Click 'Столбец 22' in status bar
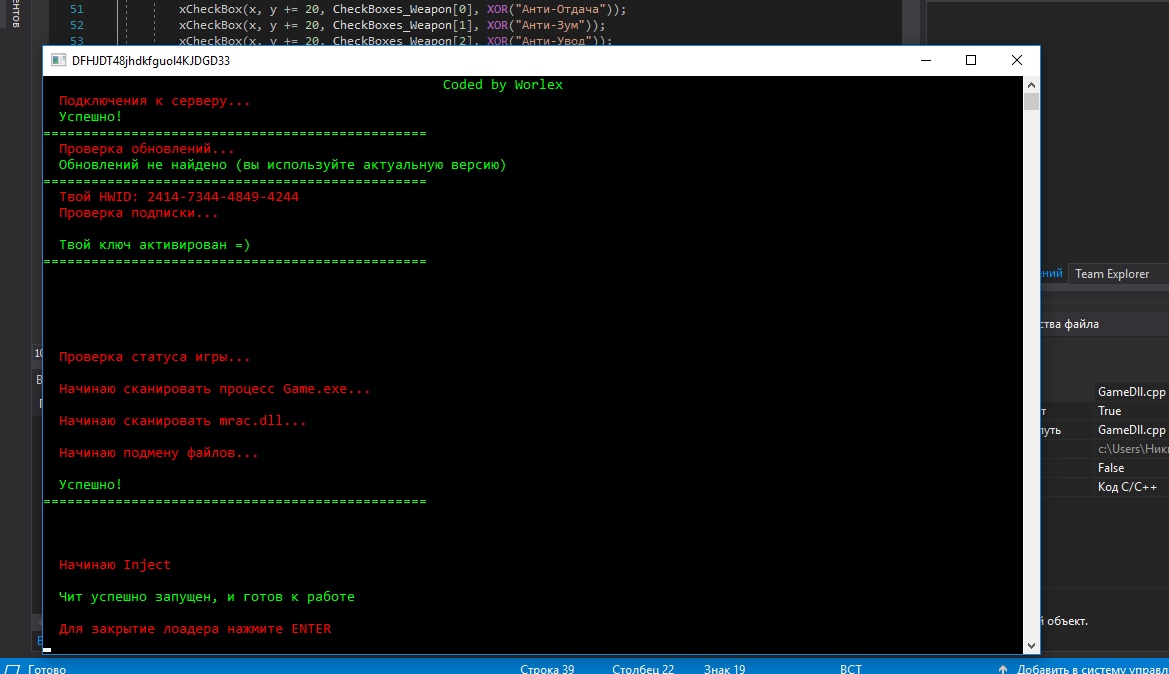This screenshot has height=674, width=1169. 643,669
